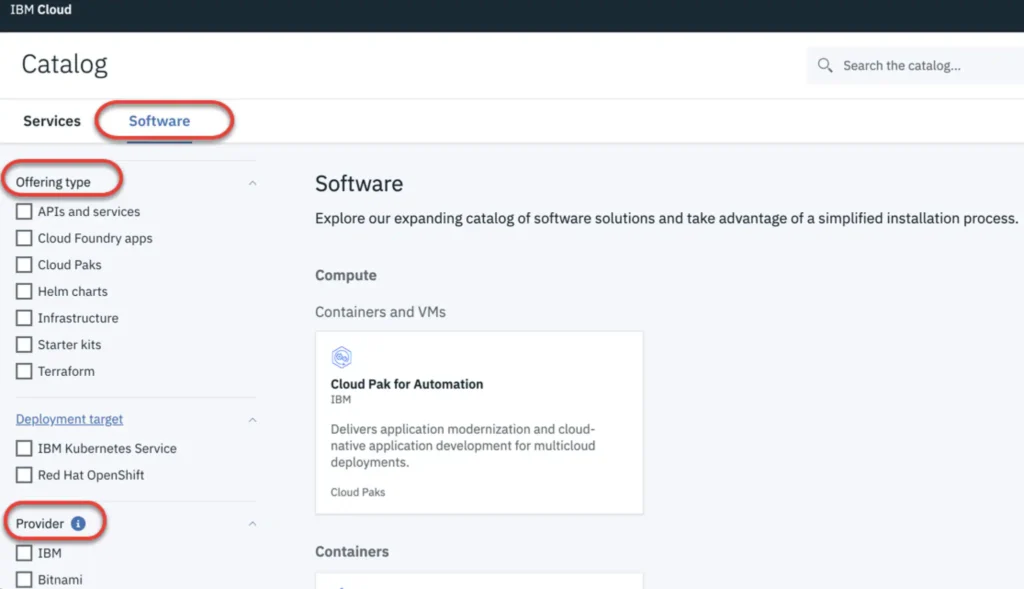Click the IBM Cloud logo
Viewport: 1024px width, 589px height.
[41, 9]
